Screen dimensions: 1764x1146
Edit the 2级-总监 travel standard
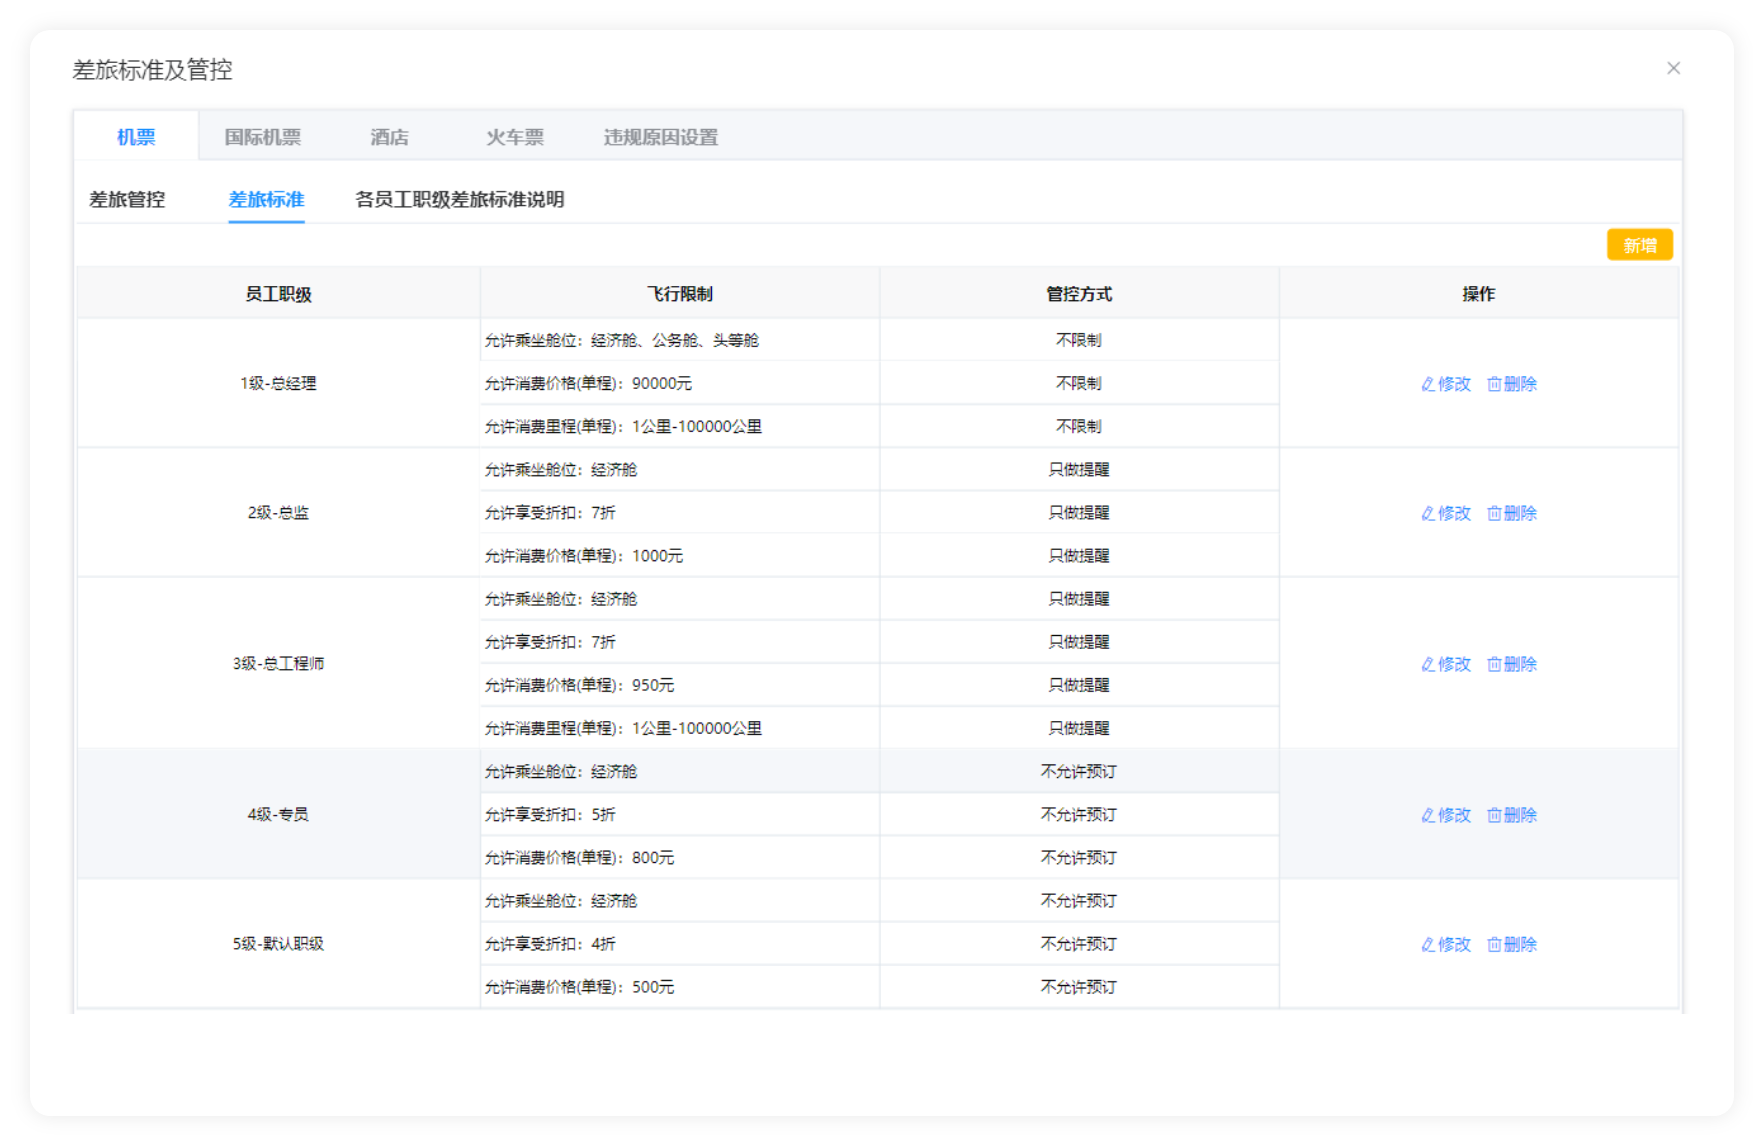click(x=1446, y=513)
